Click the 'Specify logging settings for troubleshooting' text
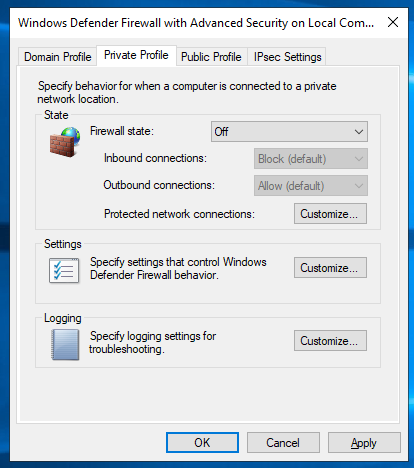 click(153, 342)
